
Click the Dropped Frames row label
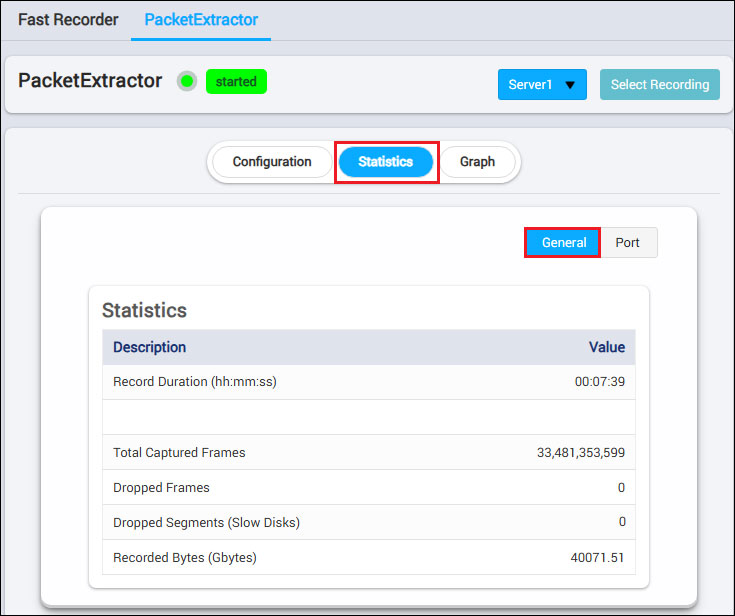click(x=161, y=487)
